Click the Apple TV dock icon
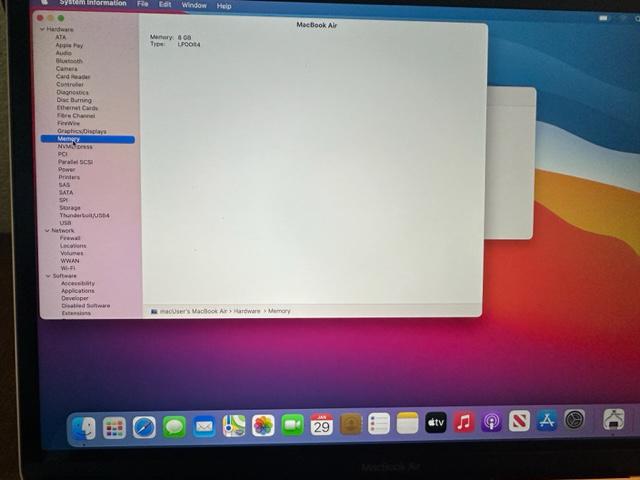 coord(435,423)
